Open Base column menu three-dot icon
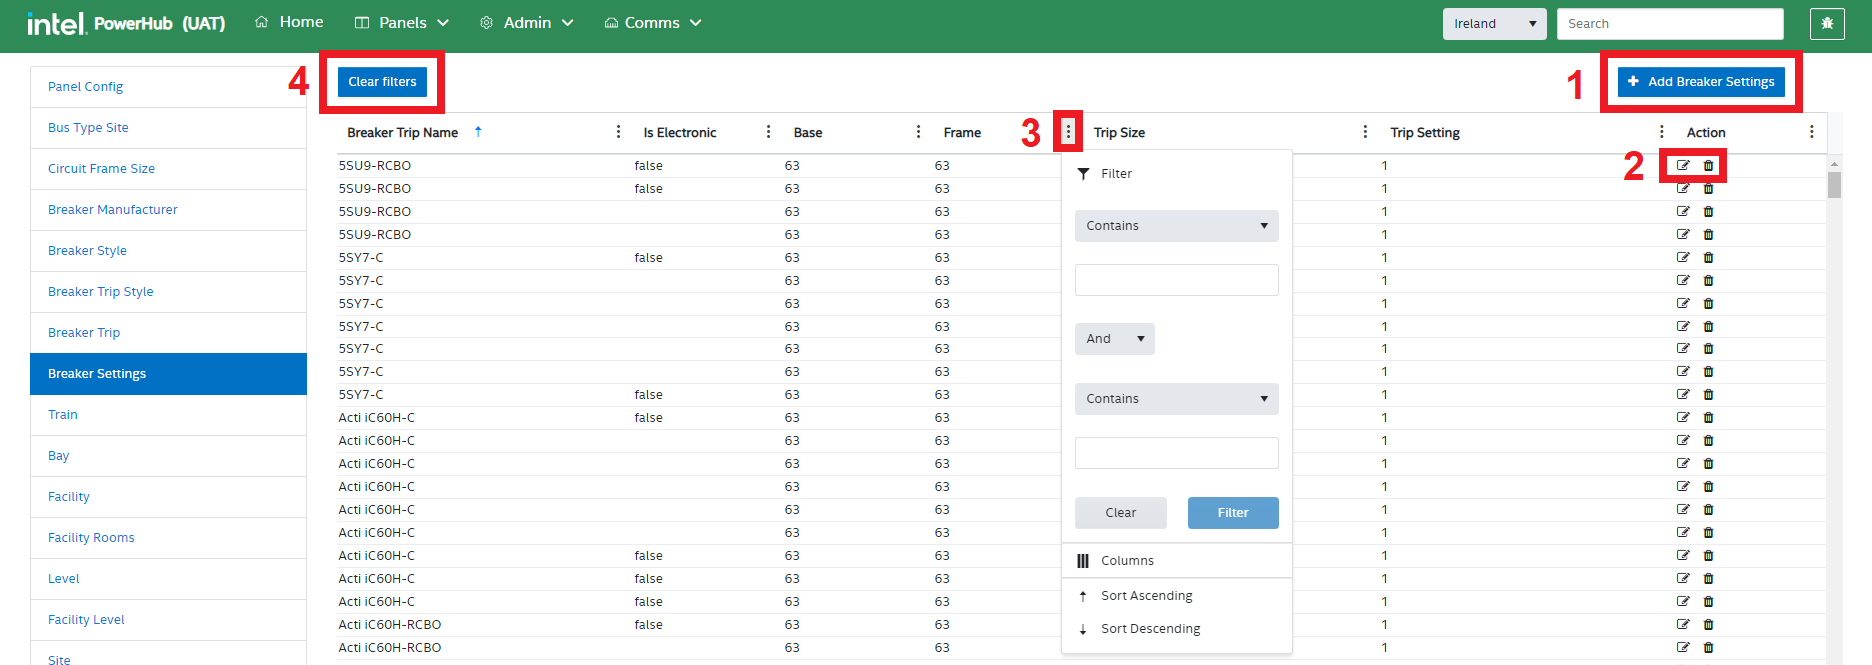Viewport: 1872px width, 665px height. (x=918, y=132)
